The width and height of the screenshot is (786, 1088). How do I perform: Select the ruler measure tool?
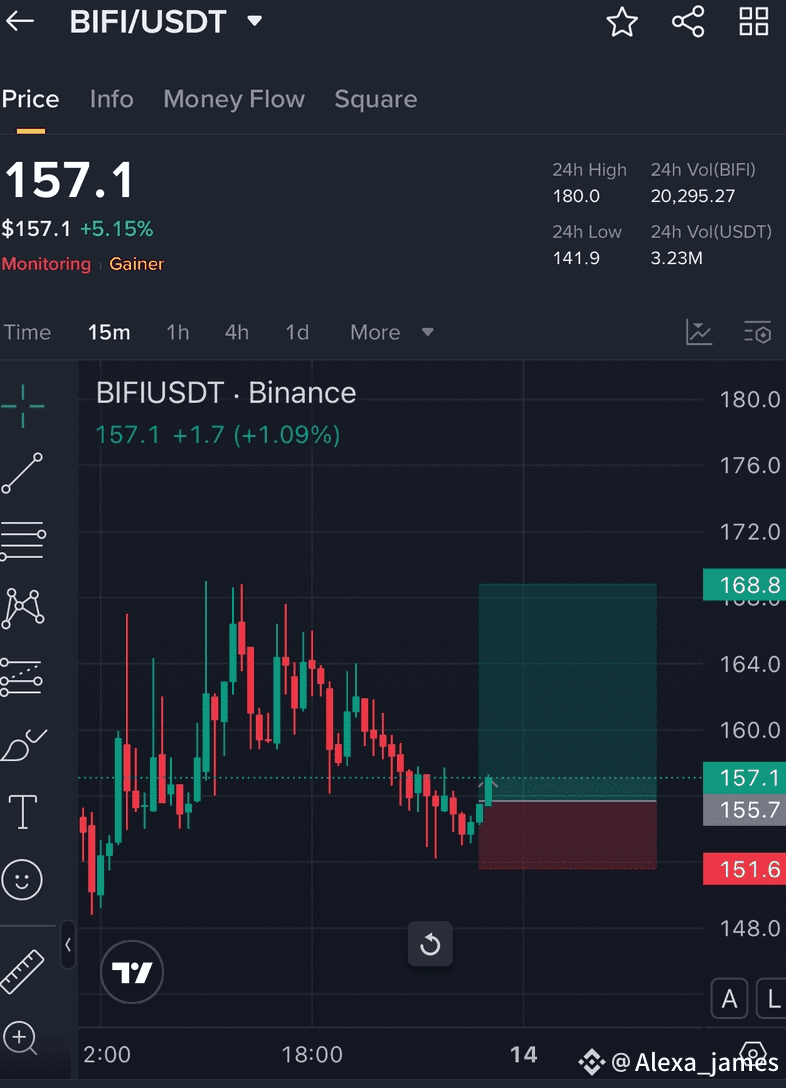22,971
